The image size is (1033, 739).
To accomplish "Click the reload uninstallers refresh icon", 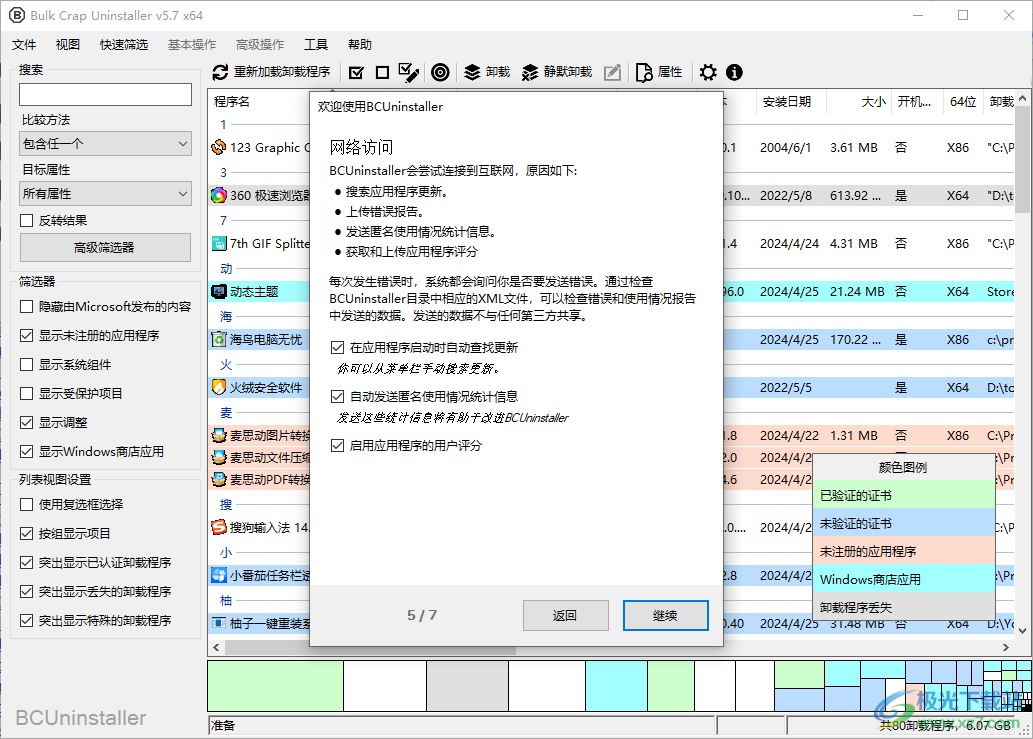I will [219, 72].
